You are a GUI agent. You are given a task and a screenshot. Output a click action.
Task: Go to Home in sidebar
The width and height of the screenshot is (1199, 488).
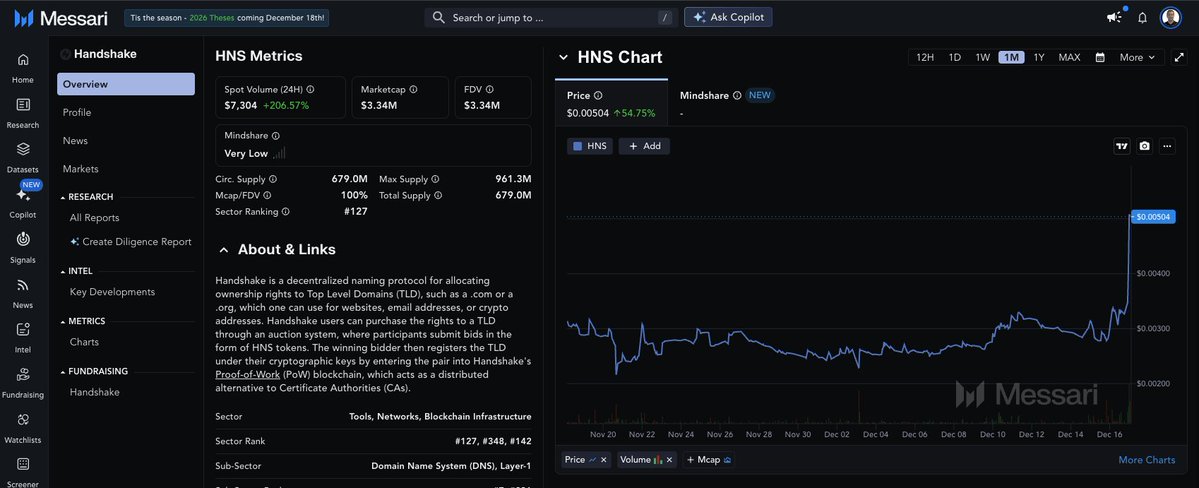pyautogui.click(x=23, y=67)
